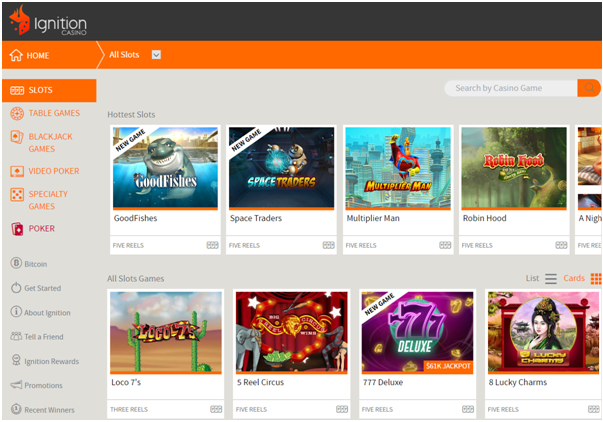Click the Recent Winners coin icon
Screen dimensions: 603x422
pos(16,409)
